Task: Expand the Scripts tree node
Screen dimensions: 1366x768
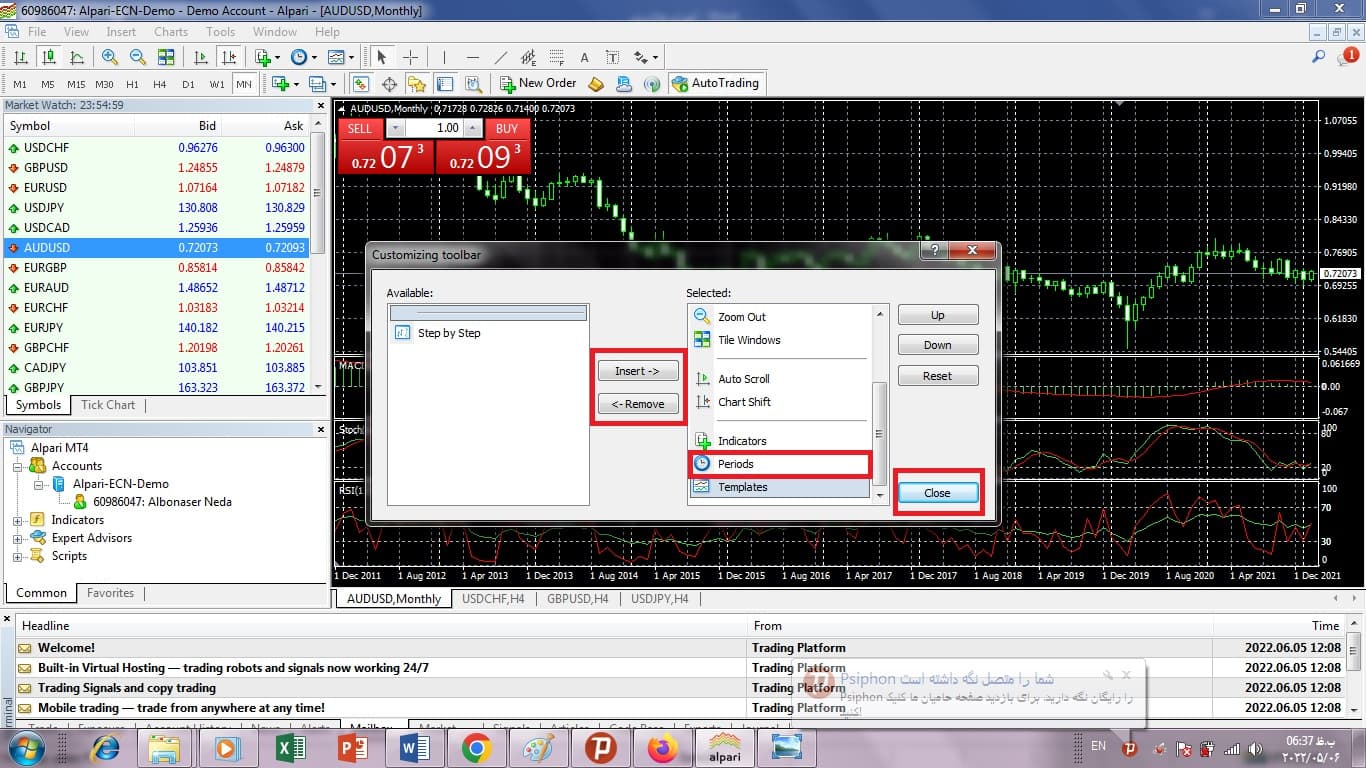Action: (x=18, y=556)
